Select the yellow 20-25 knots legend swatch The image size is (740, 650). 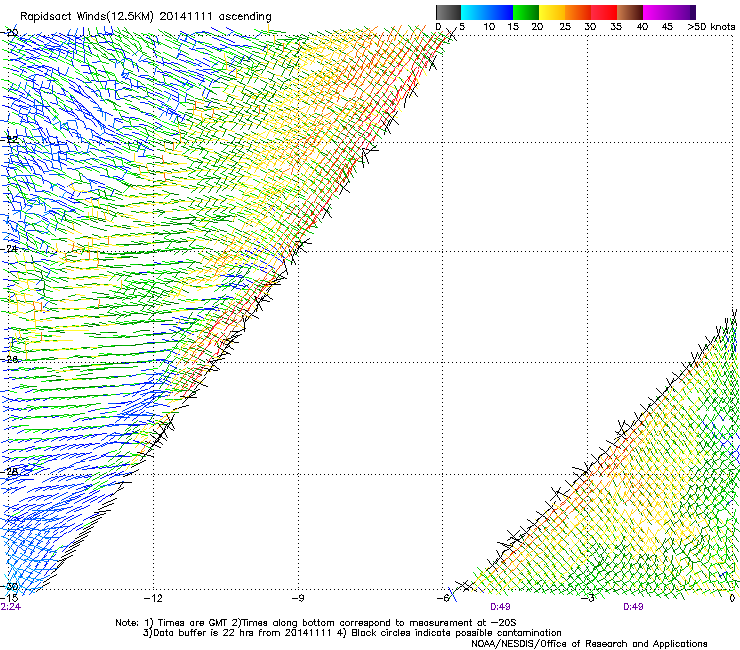[x=552, y=12]
